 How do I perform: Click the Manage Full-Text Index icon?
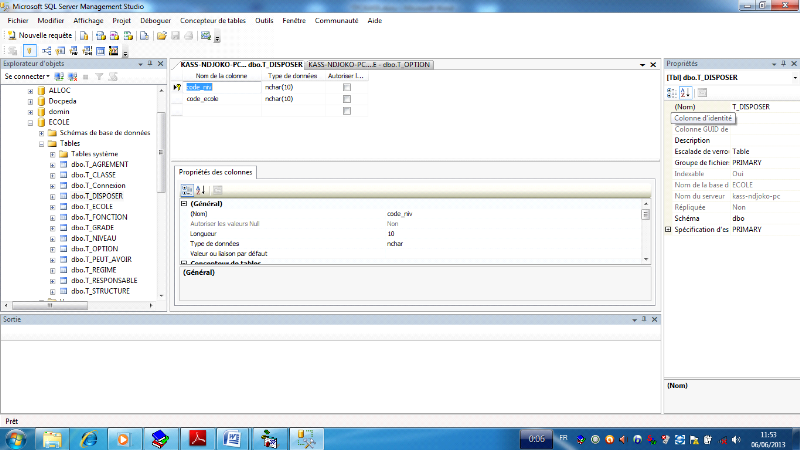(74, 51)
